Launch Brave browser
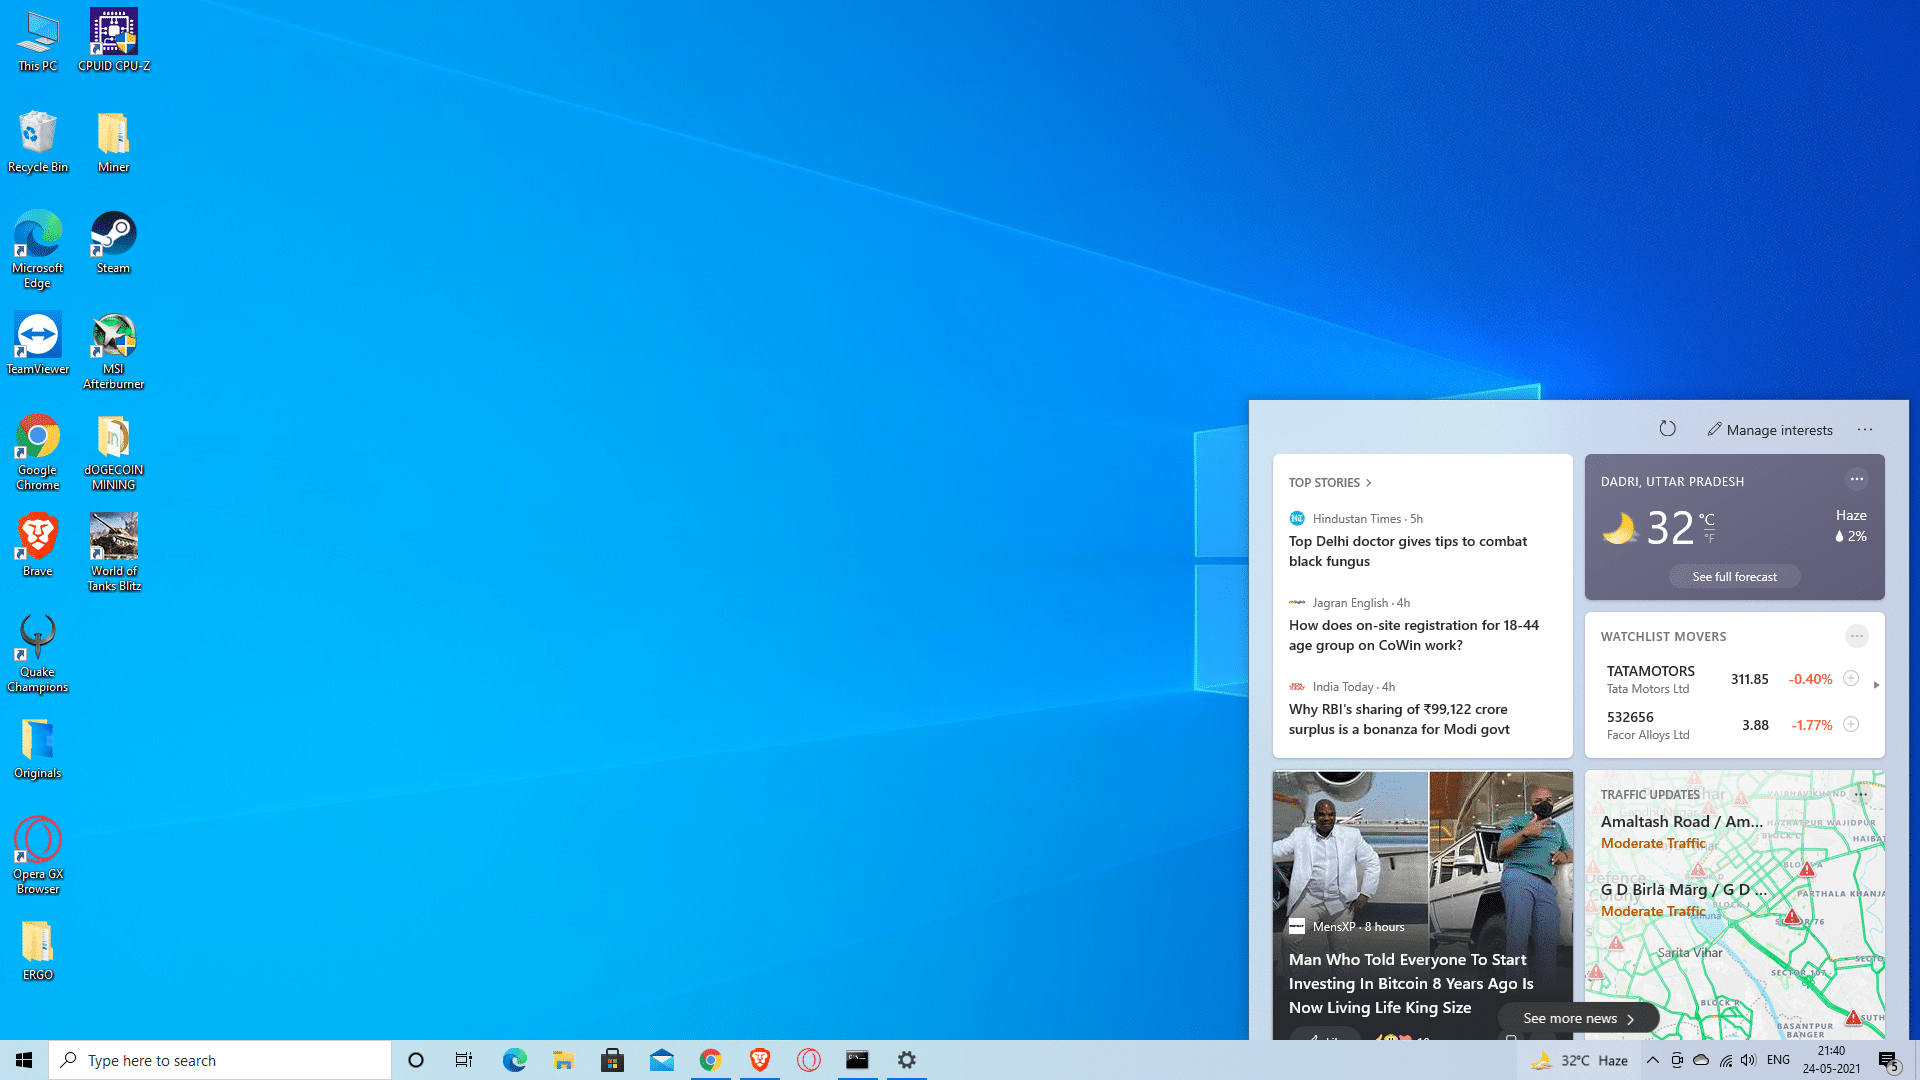Screen dimensions: 1920x1080 pyautogui.click(x=37, y=537)
